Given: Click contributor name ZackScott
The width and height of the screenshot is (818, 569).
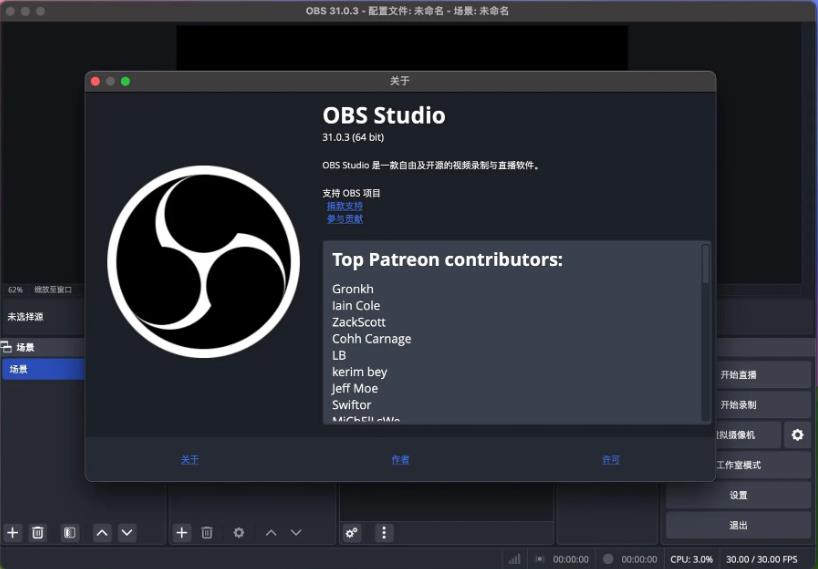Looking at the screenshot, I should point(359,322).
